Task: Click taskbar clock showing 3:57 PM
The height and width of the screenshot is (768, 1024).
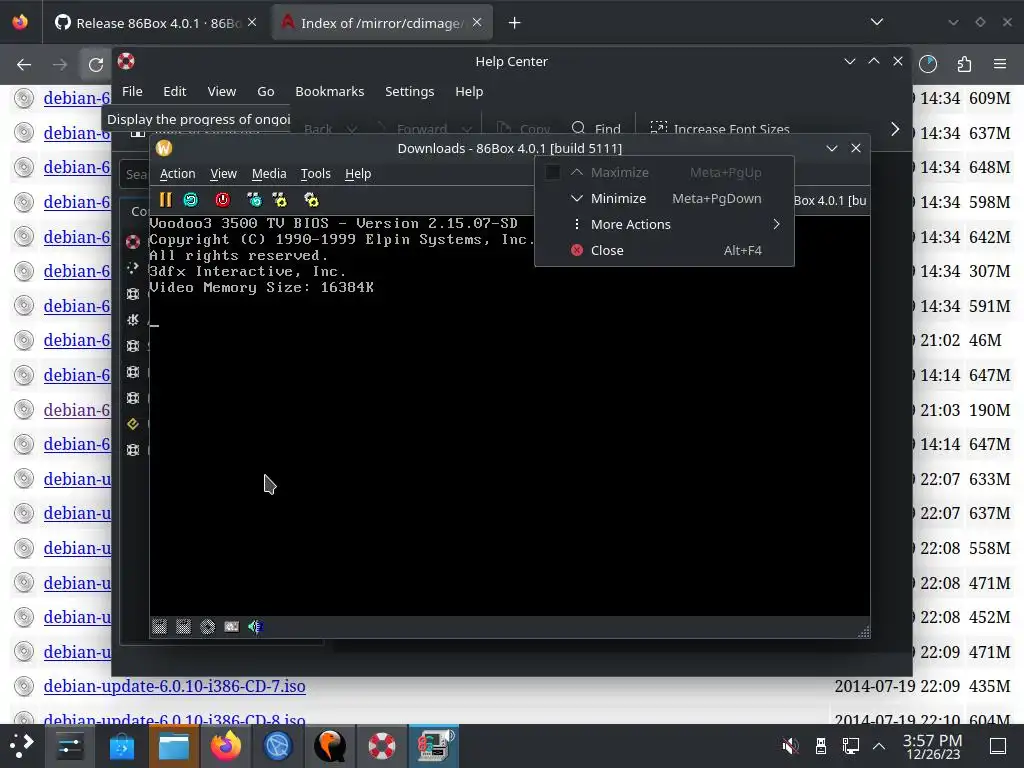Action: click(x=933, y=746)
